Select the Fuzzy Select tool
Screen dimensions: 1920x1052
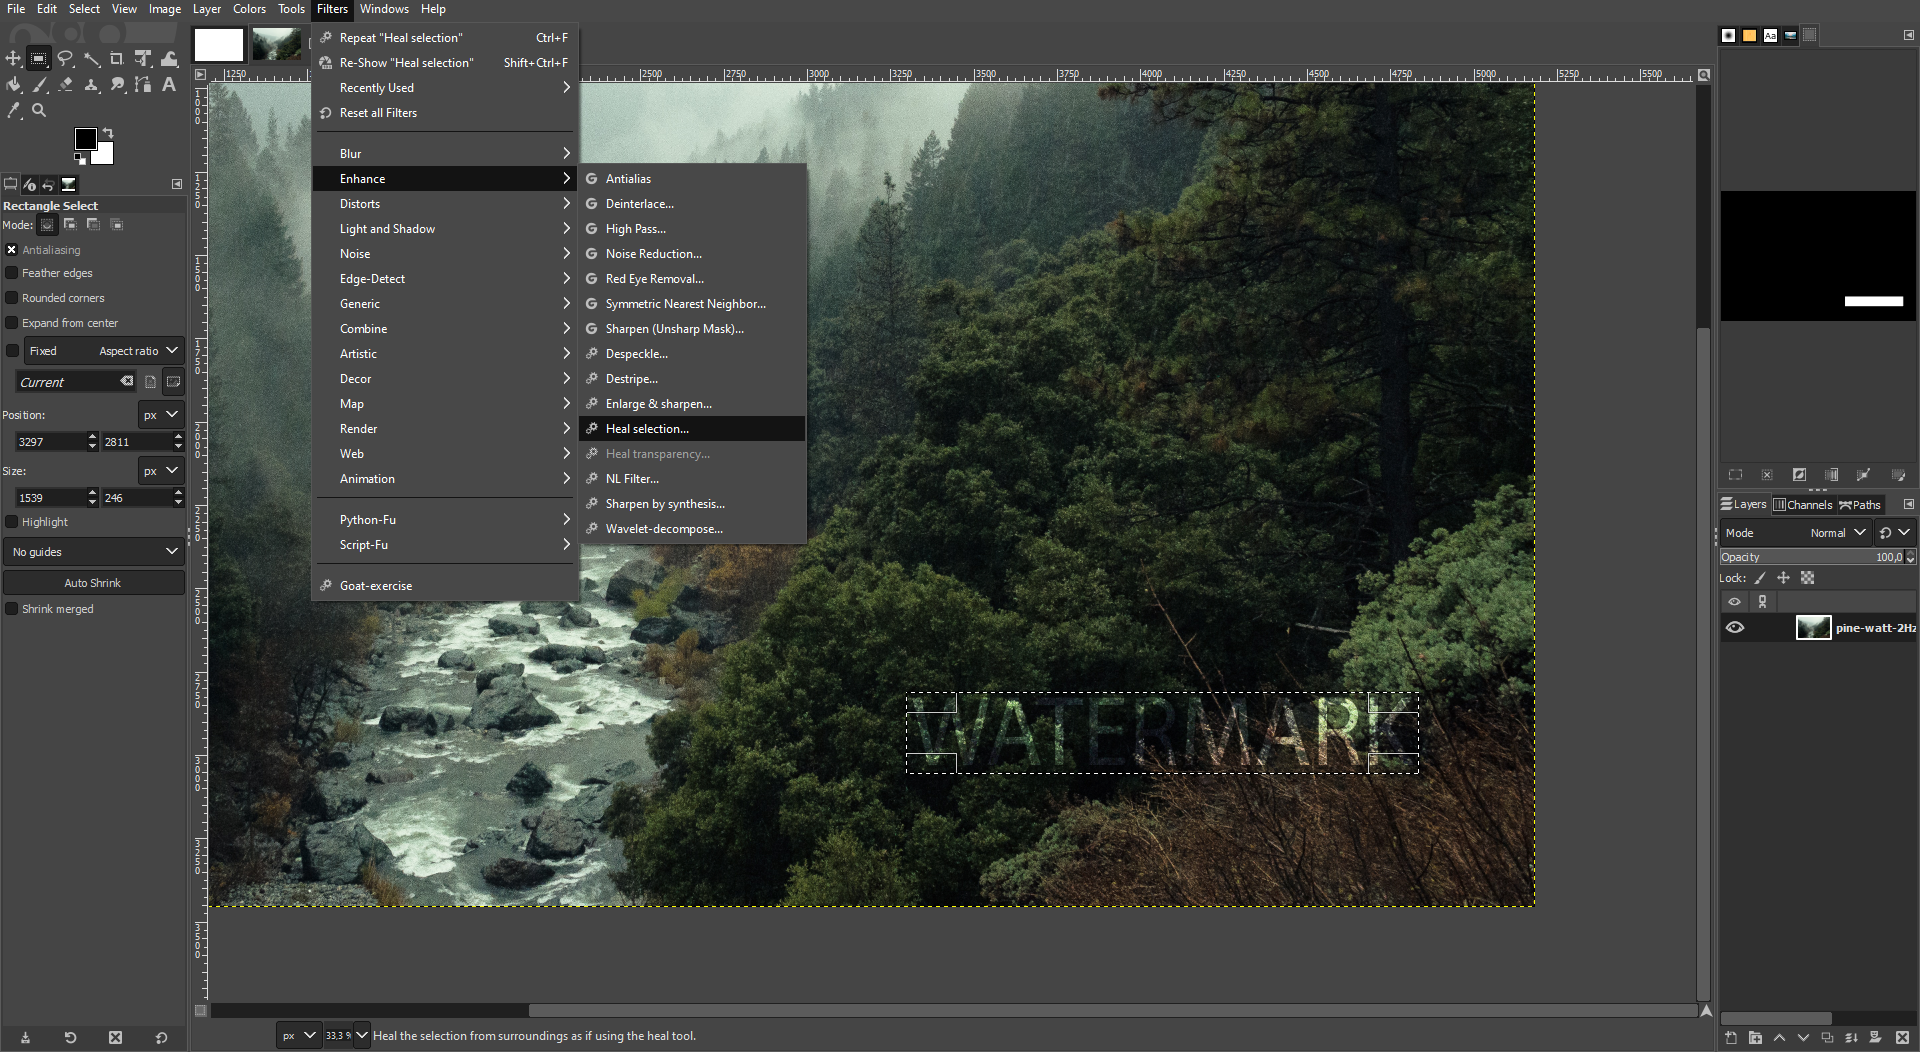tap(92, 58)
